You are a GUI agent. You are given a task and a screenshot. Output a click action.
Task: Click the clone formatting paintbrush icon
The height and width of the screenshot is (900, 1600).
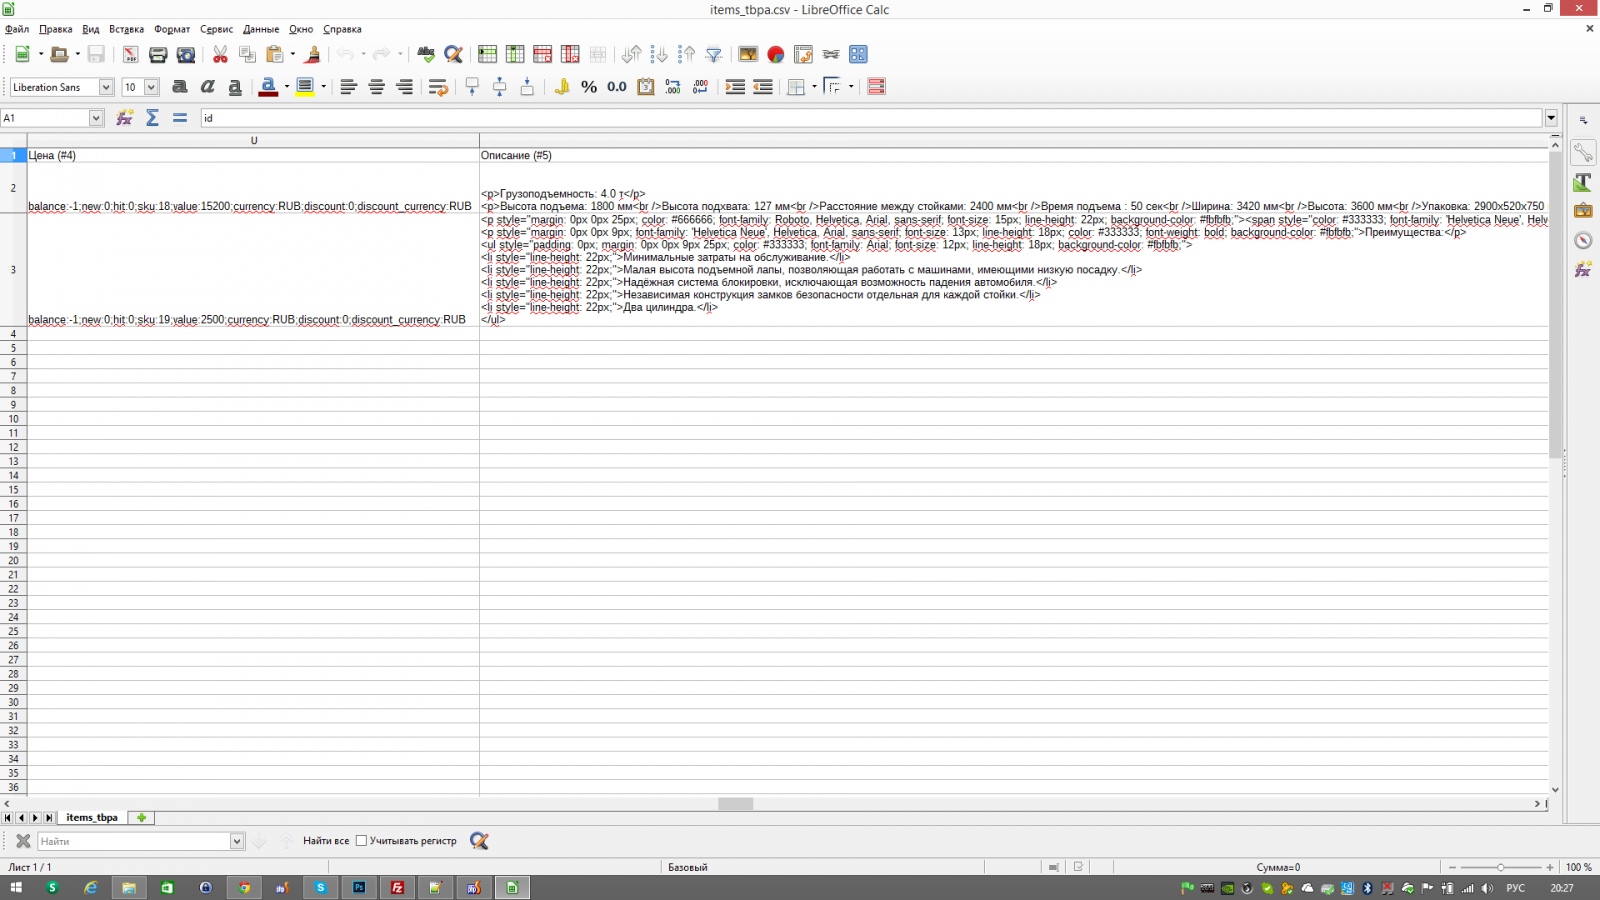click(x=313, y=55)
